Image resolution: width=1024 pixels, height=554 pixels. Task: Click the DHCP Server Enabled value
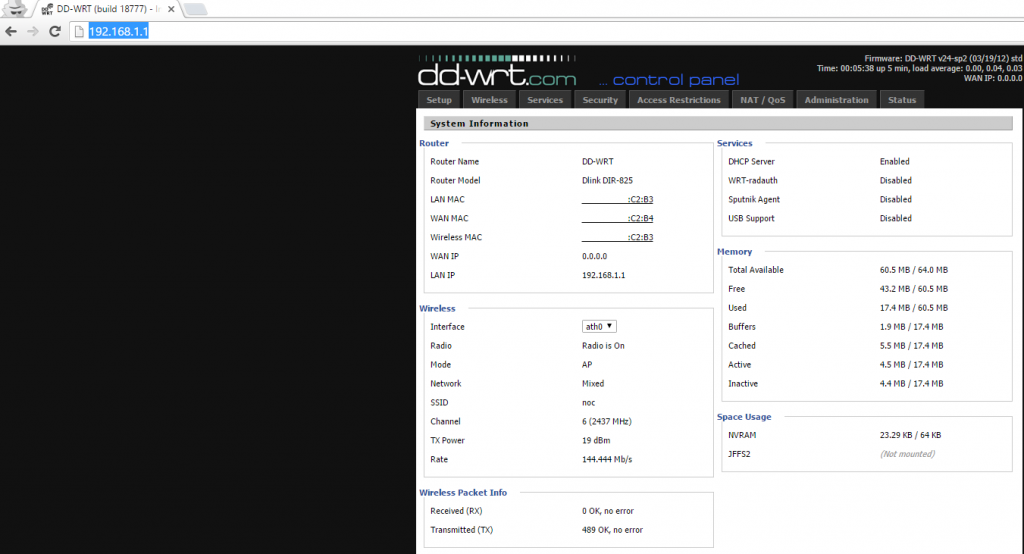(x=894, y=161)
